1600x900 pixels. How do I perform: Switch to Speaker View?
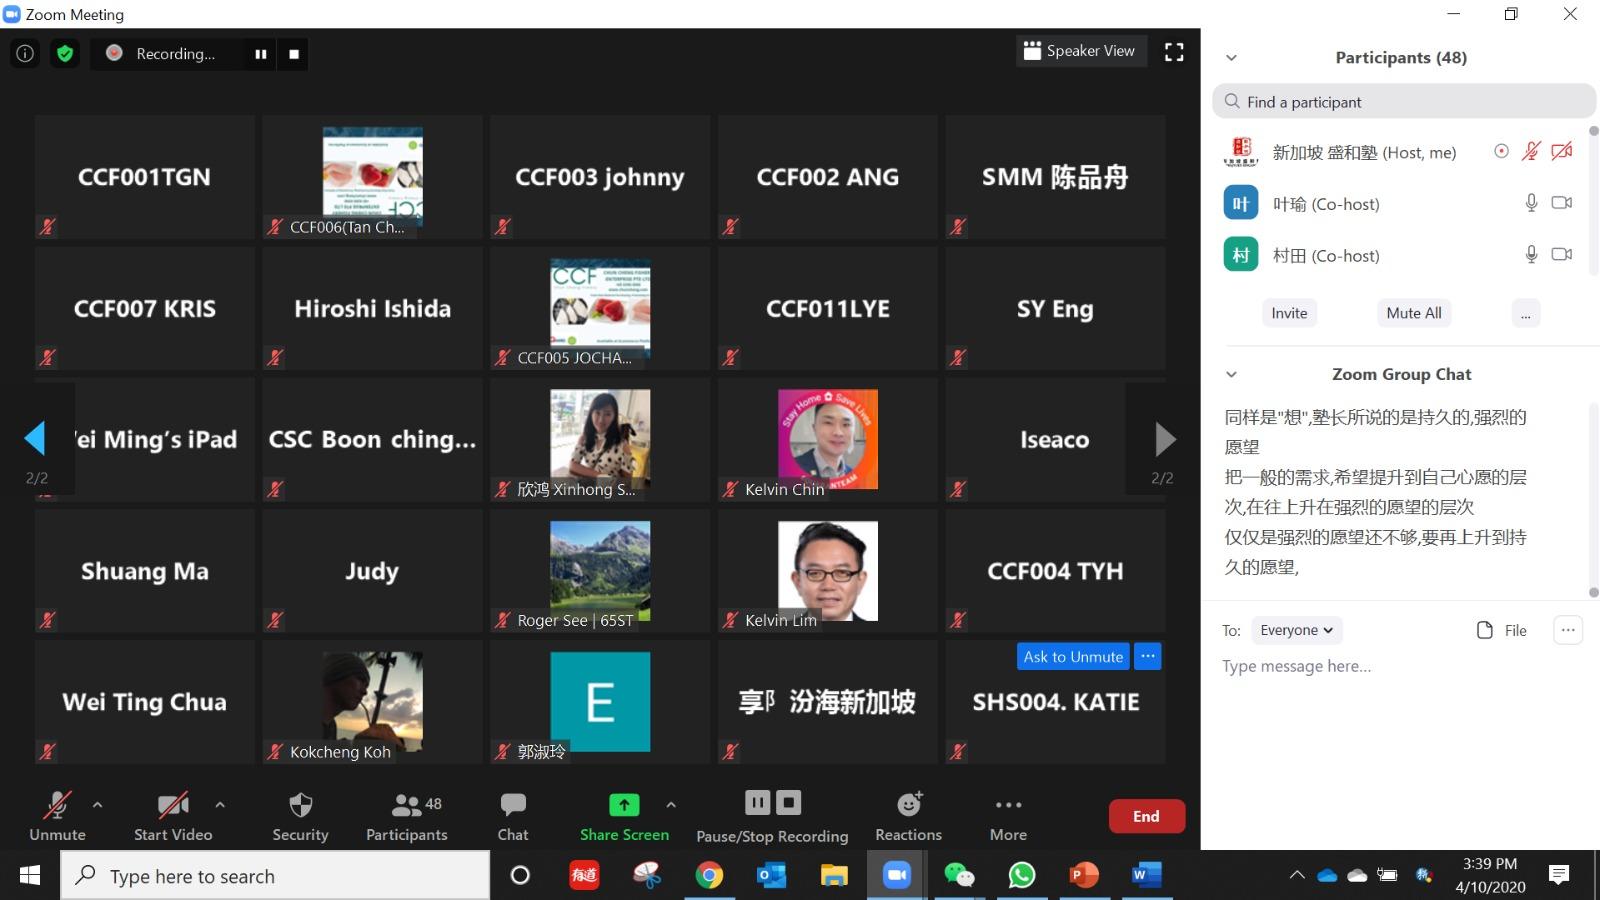pos(1079,51)
